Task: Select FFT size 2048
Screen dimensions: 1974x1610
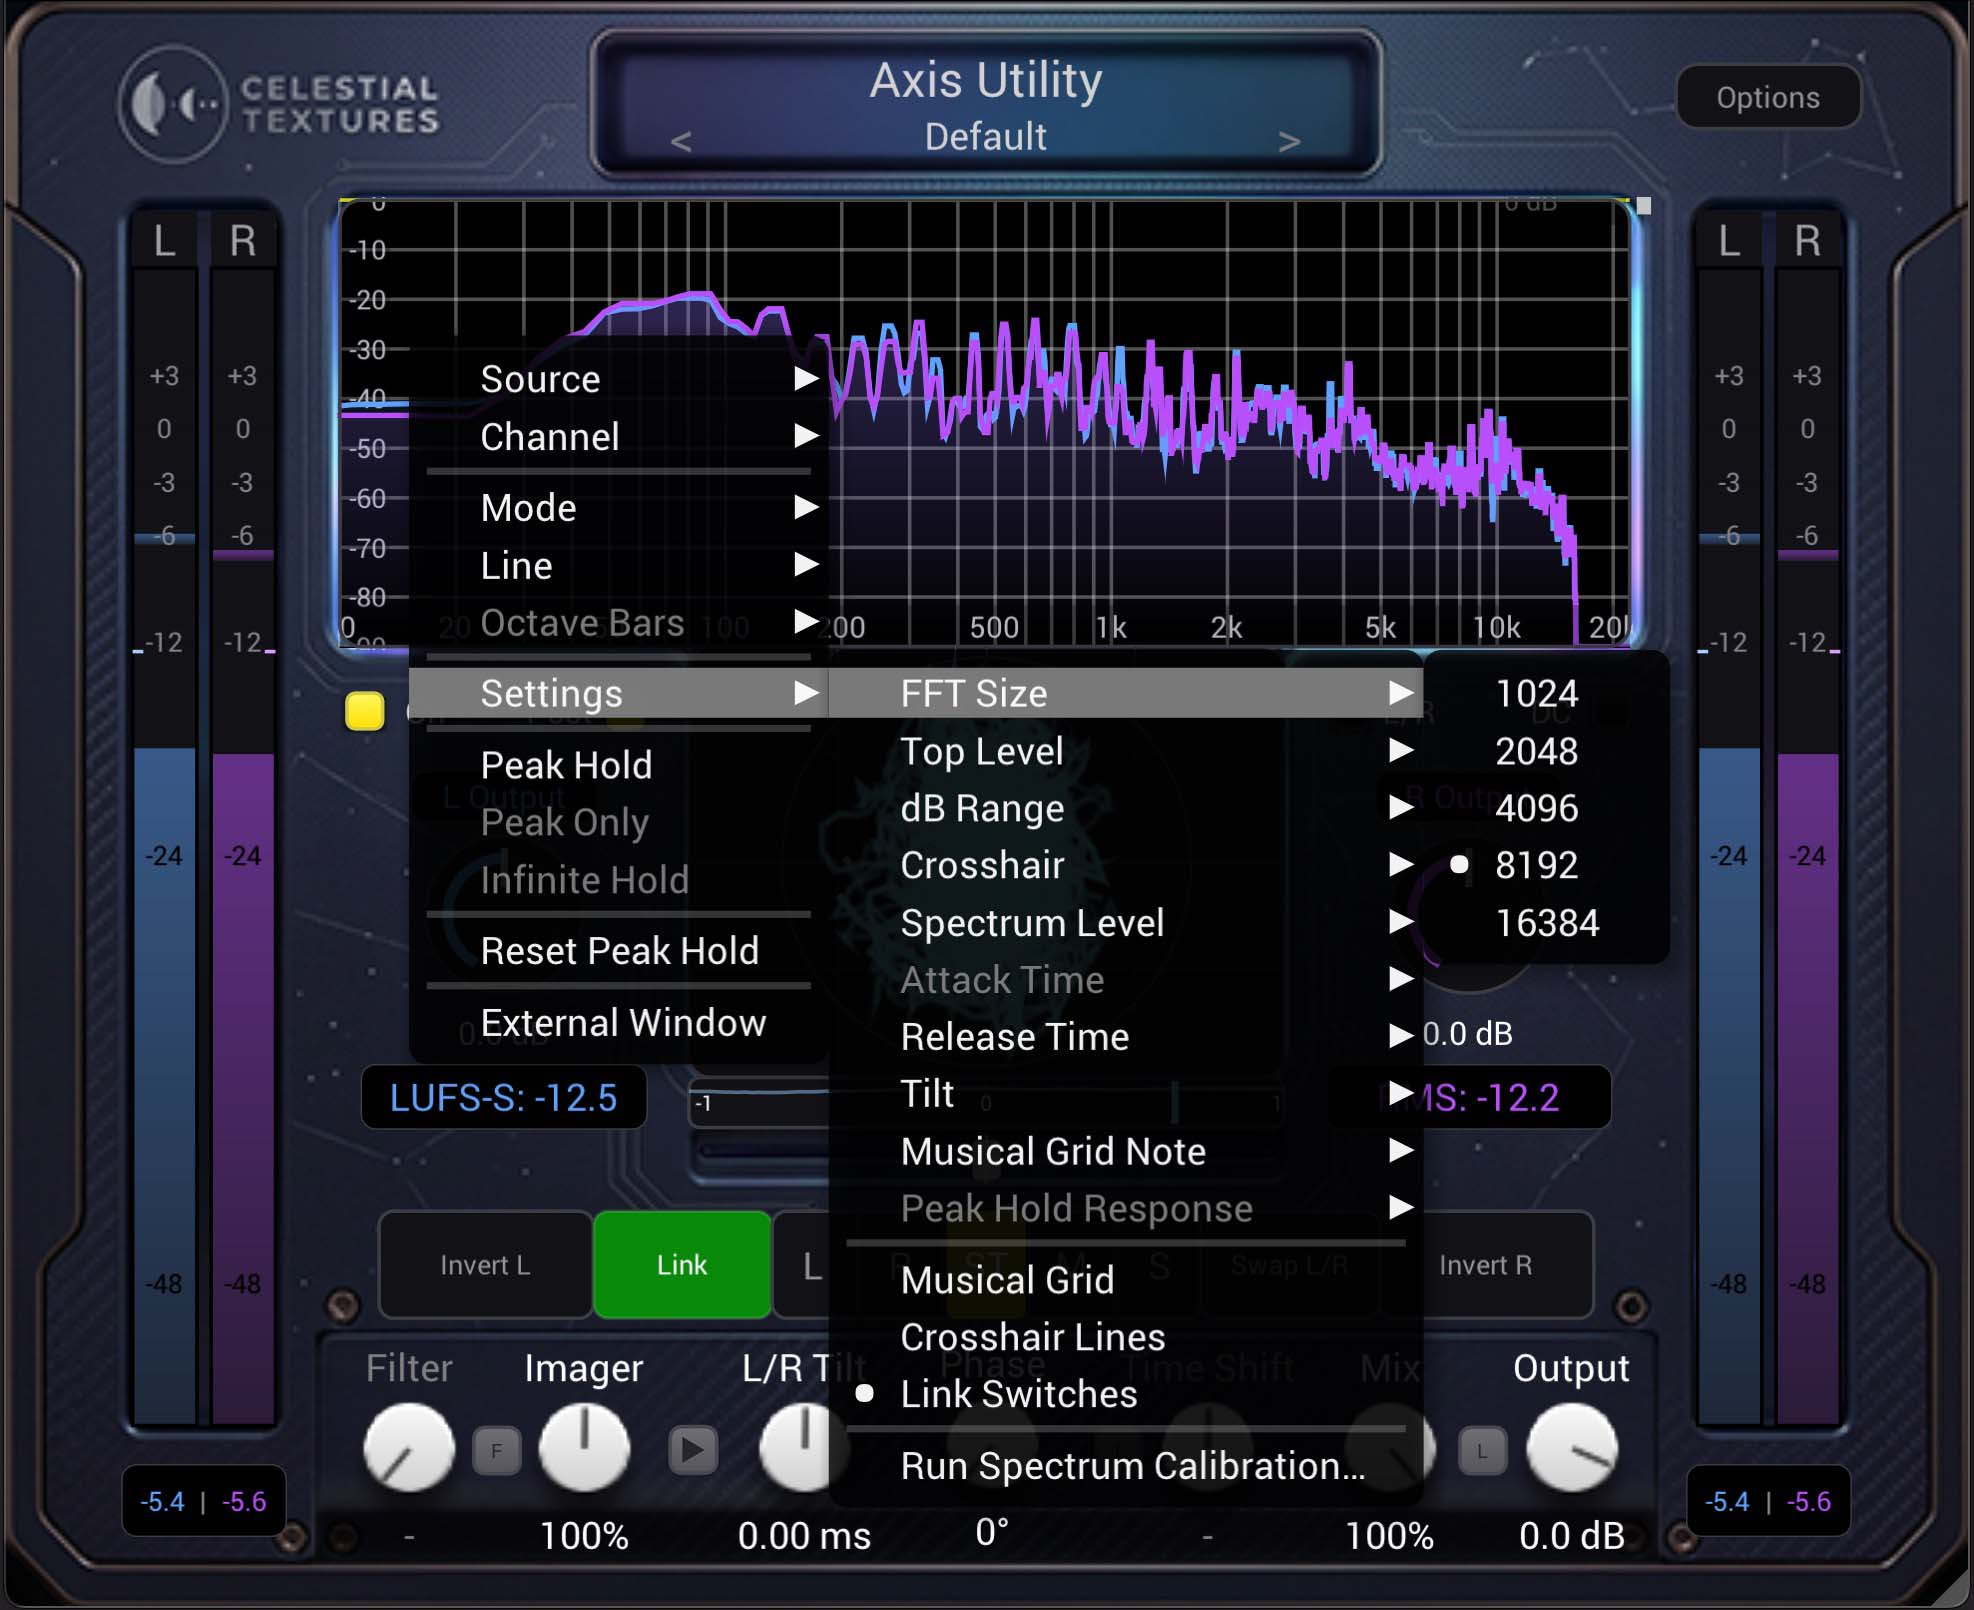Action: click(x=1547, y=751)
